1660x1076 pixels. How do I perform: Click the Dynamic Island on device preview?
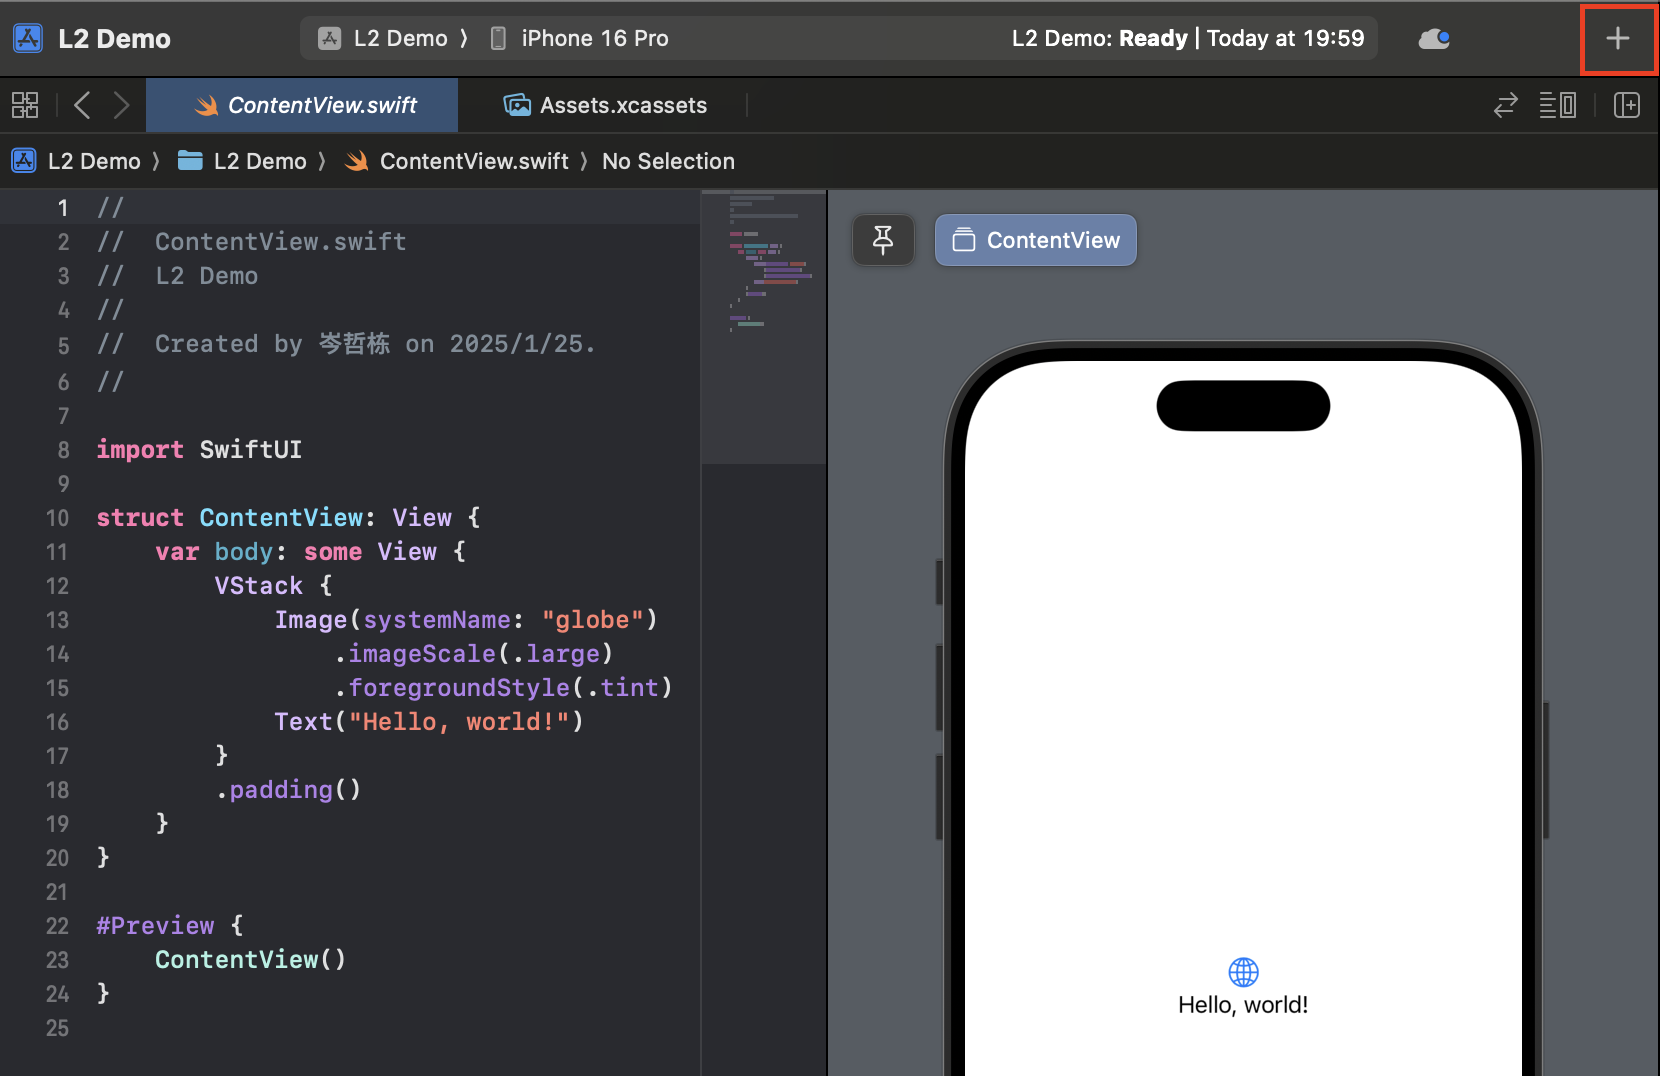(x=1243, y=406)
